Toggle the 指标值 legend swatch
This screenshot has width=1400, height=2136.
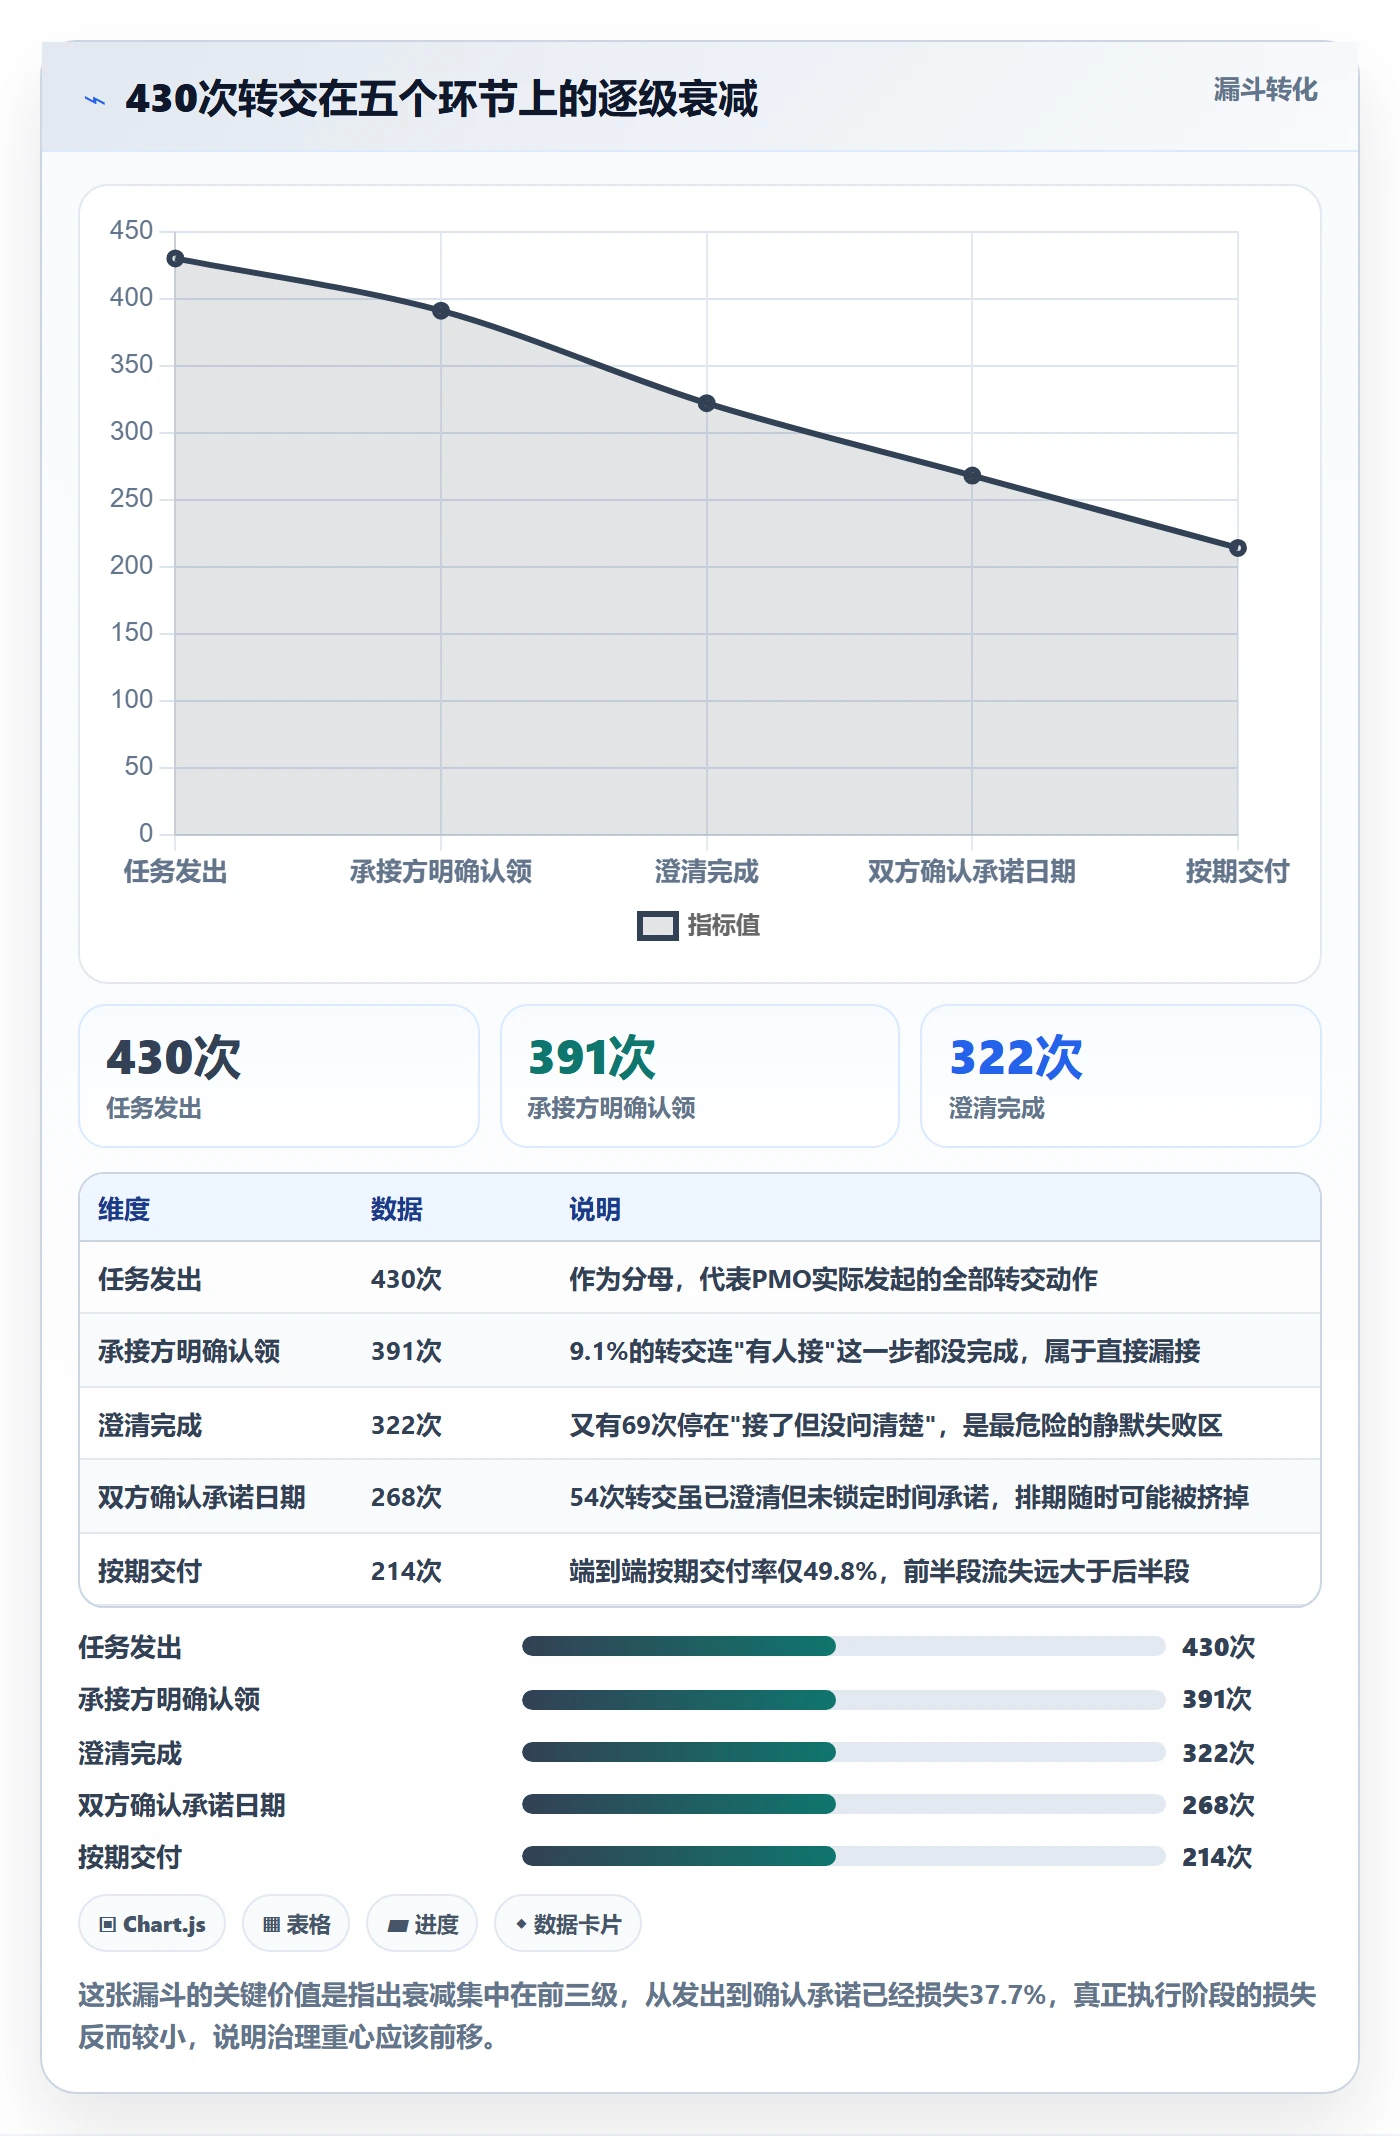pyautogui.click(x=657, y=926)
